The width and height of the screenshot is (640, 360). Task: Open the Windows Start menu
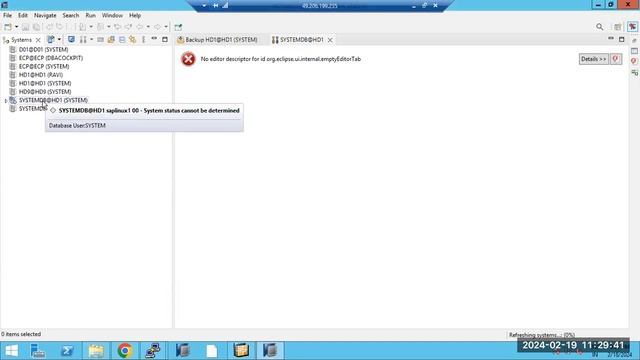[11, 351]
